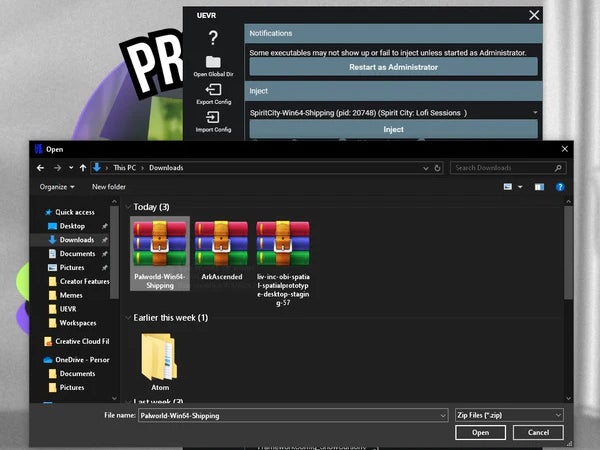Select Documents under Quick access

[x=77, y=253]
